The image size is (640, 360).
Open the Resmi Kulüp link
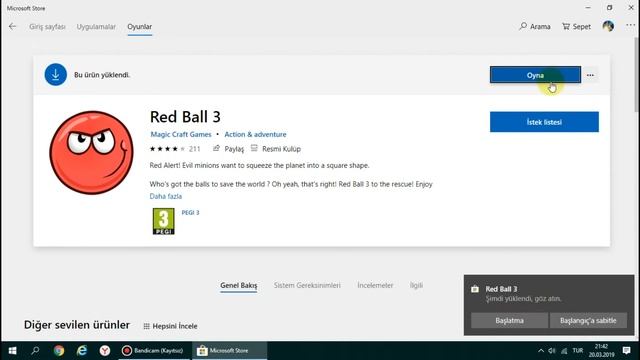click(x=276, y=149)
